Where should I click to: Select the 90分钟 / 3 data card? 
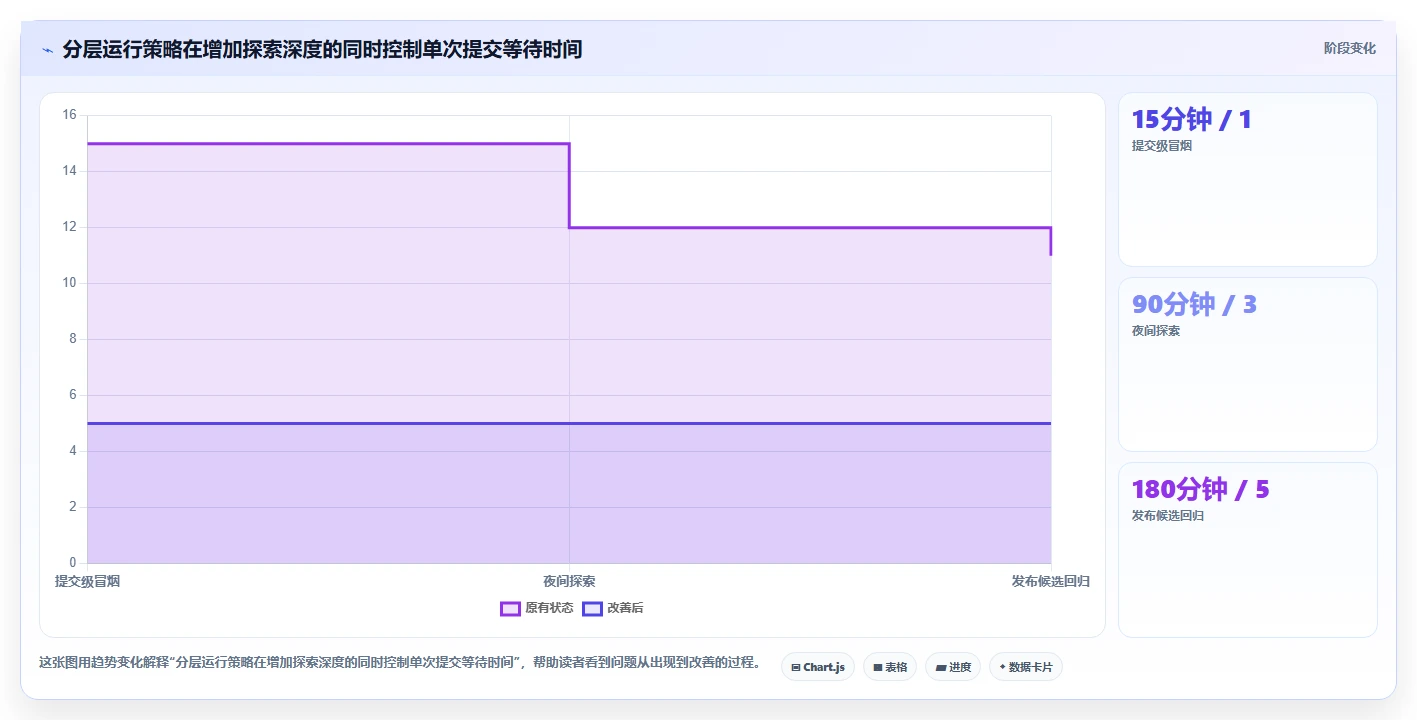(1247, 365)
